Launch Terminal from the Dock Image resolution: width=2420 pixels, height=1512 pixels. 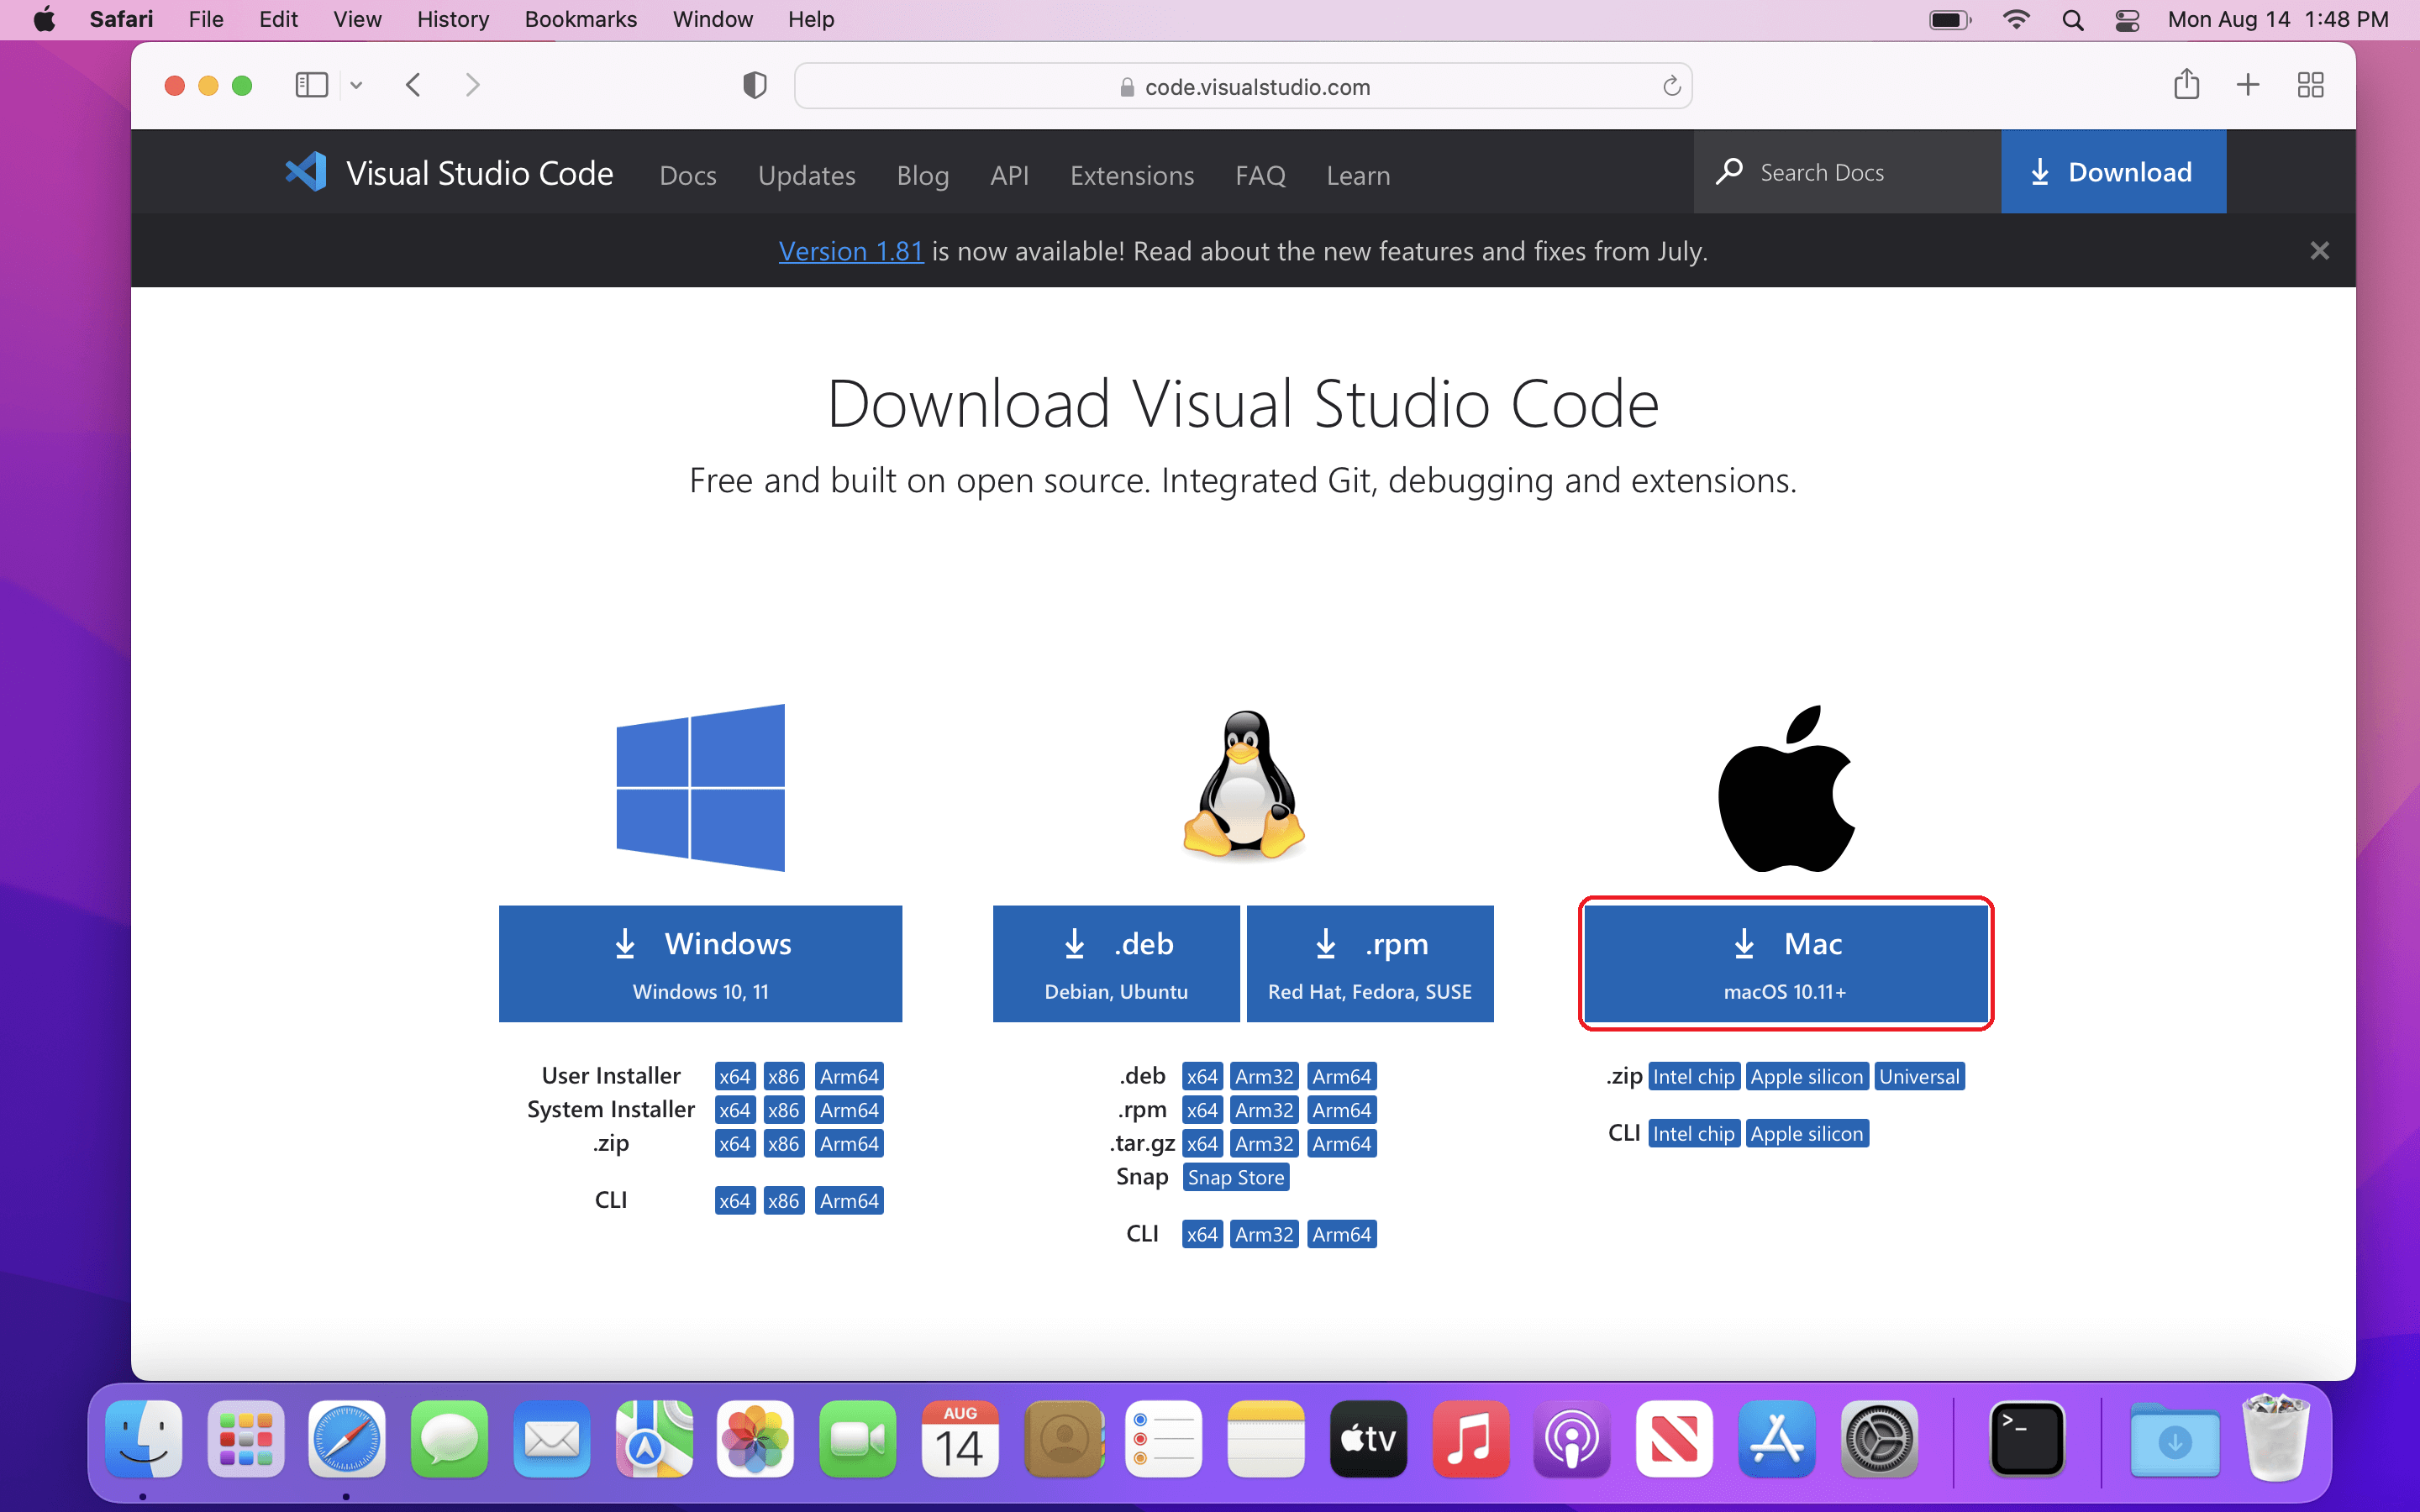tap(2026, 1440)
